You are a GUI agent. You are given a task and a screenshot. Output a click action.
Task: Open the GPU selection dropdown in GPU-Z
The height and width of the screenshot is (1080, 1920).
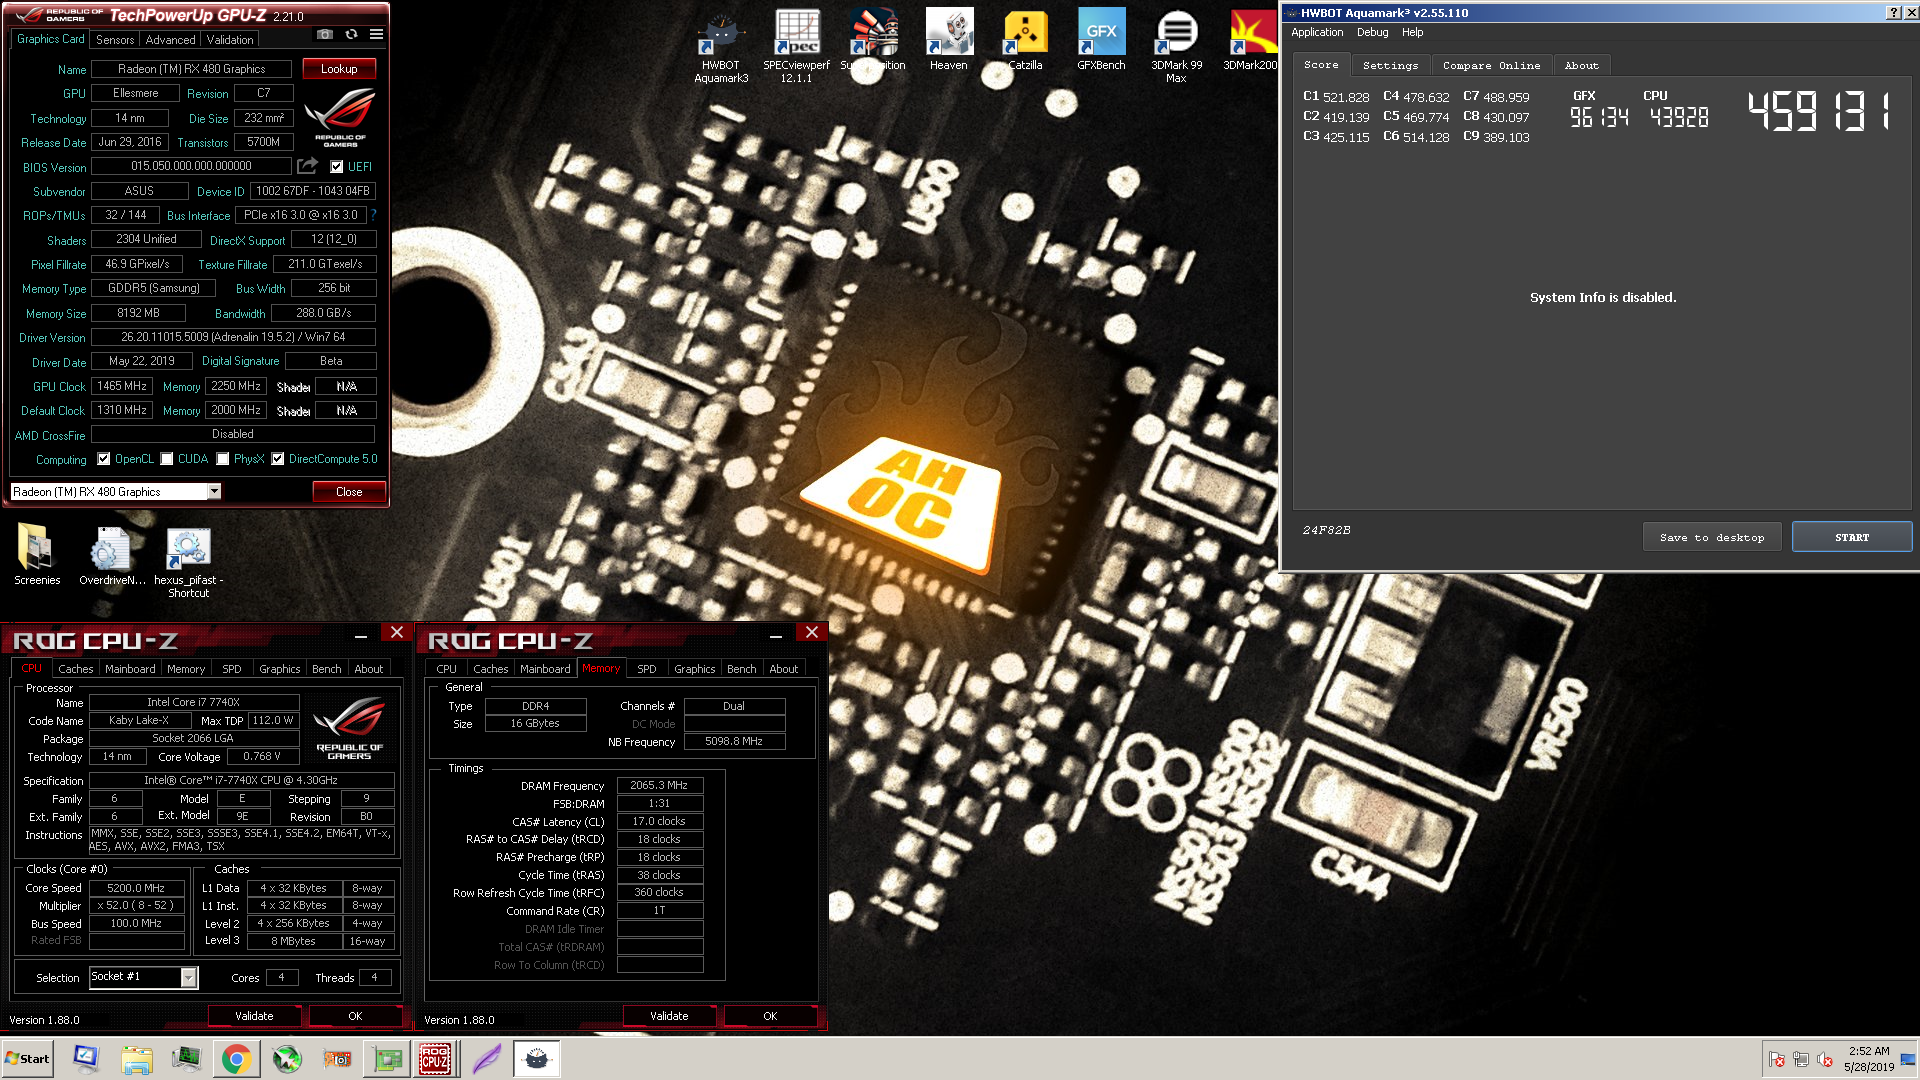pos(214,491)
